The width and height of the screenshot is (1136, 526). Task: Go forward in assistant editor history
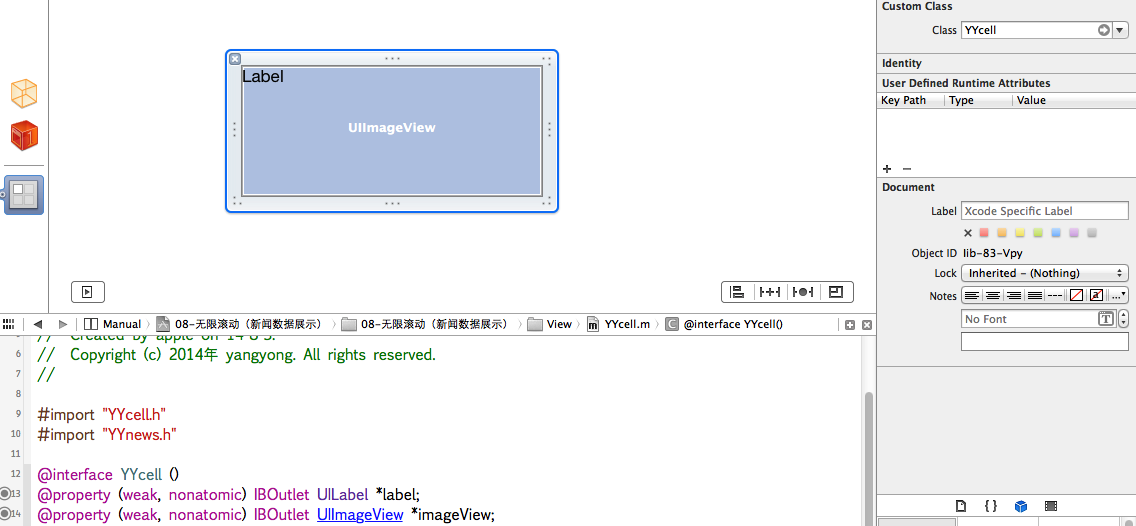point(63,324)
